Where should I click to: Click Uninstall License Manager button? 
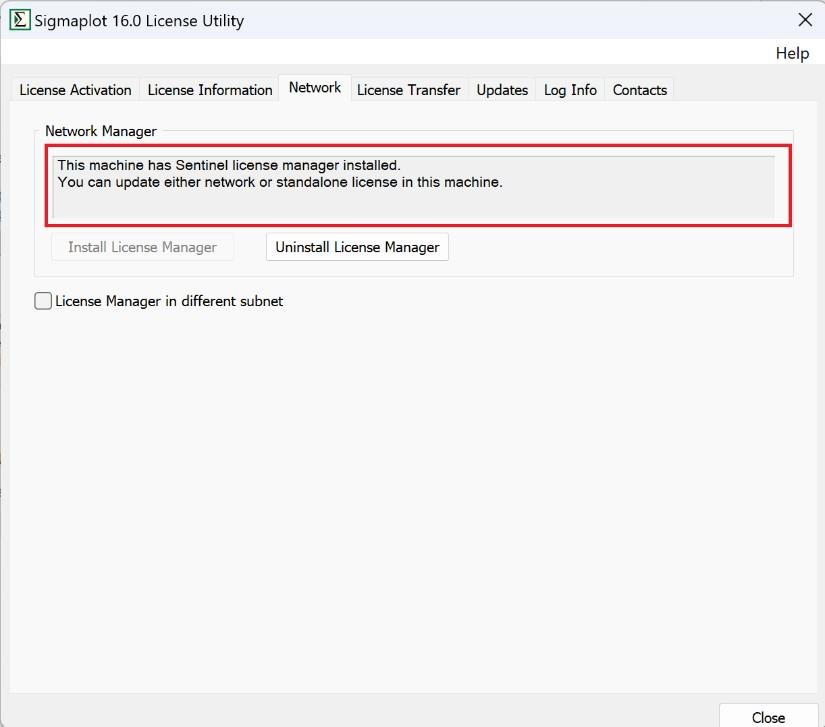(x=357, y=247)
